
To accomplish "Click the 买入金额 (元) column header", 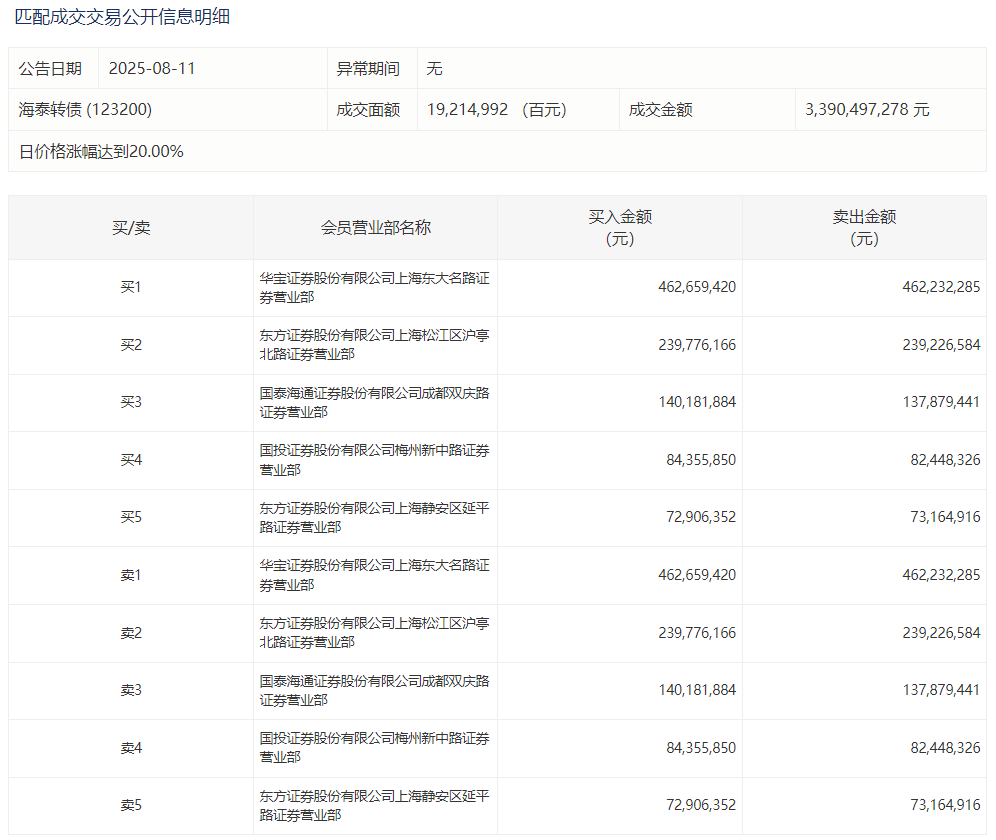I will 620,228.
